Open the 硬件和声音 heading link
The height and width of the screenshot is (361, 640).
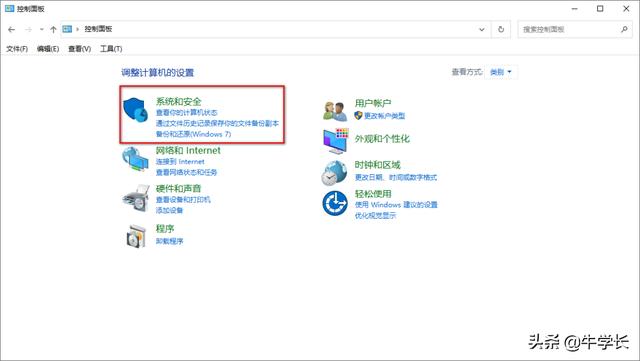point(178,188)
